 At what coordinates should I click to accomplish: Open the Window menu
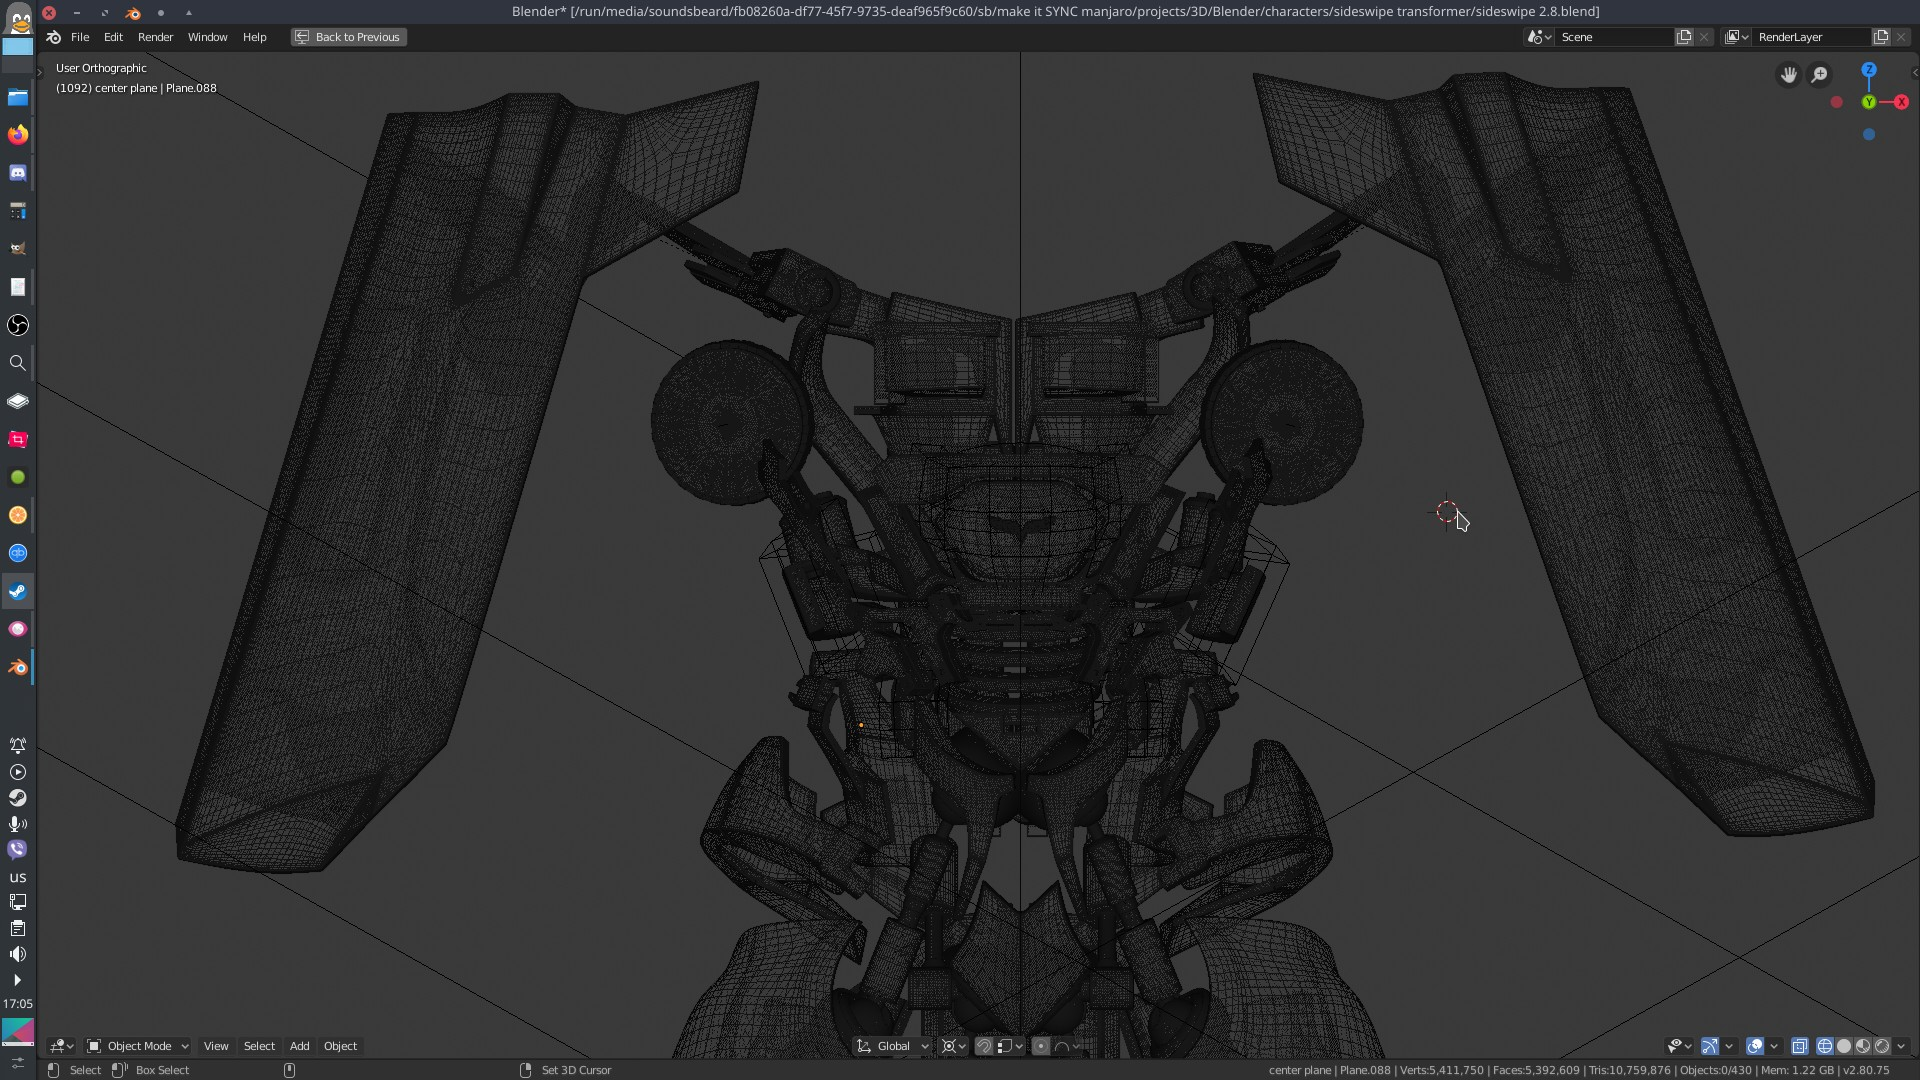(207, 37)
